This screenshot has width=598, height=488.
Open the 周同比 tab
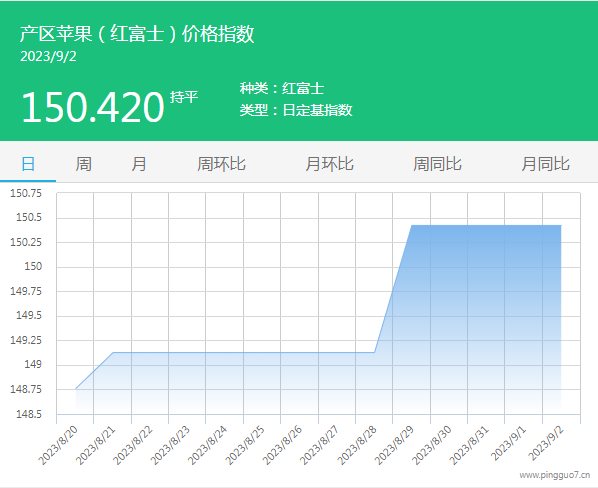437,164
